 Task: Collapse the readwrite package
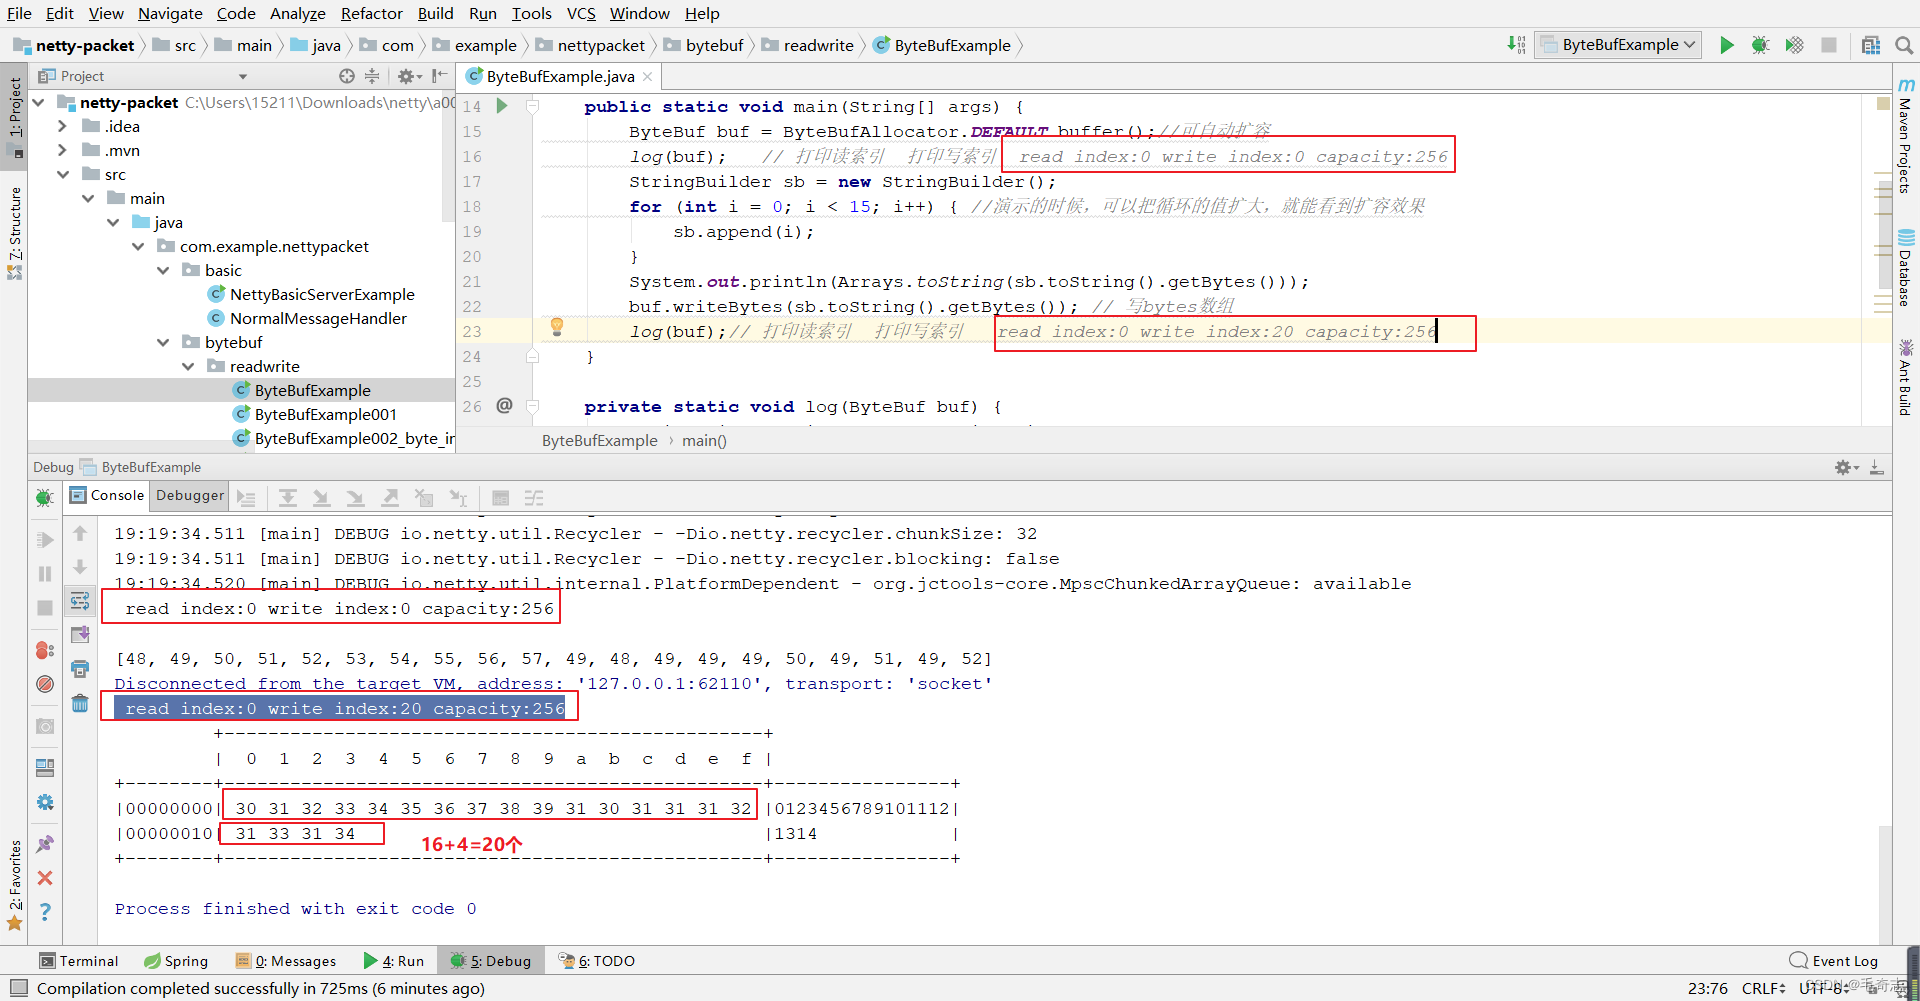click(188, 366)
